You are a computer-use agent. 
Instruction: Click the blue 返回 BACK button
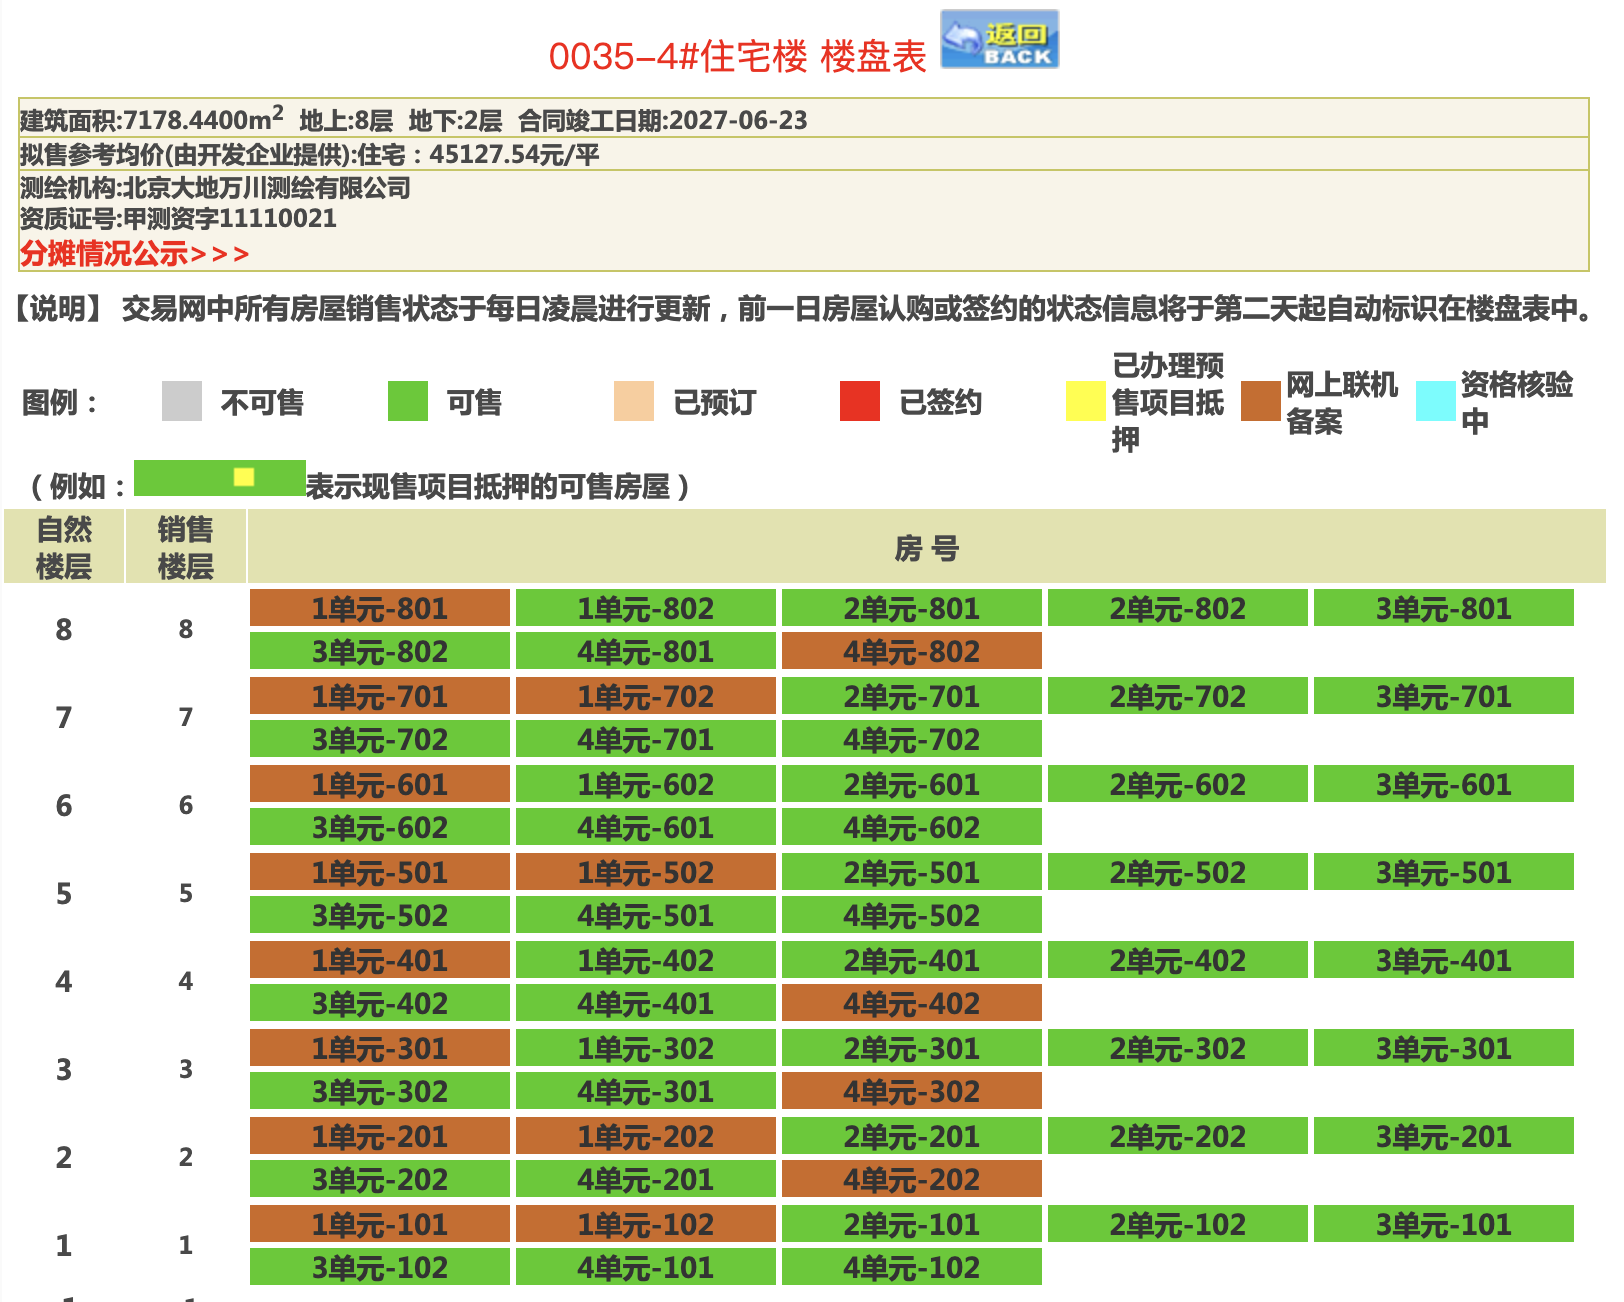point(999,40)
